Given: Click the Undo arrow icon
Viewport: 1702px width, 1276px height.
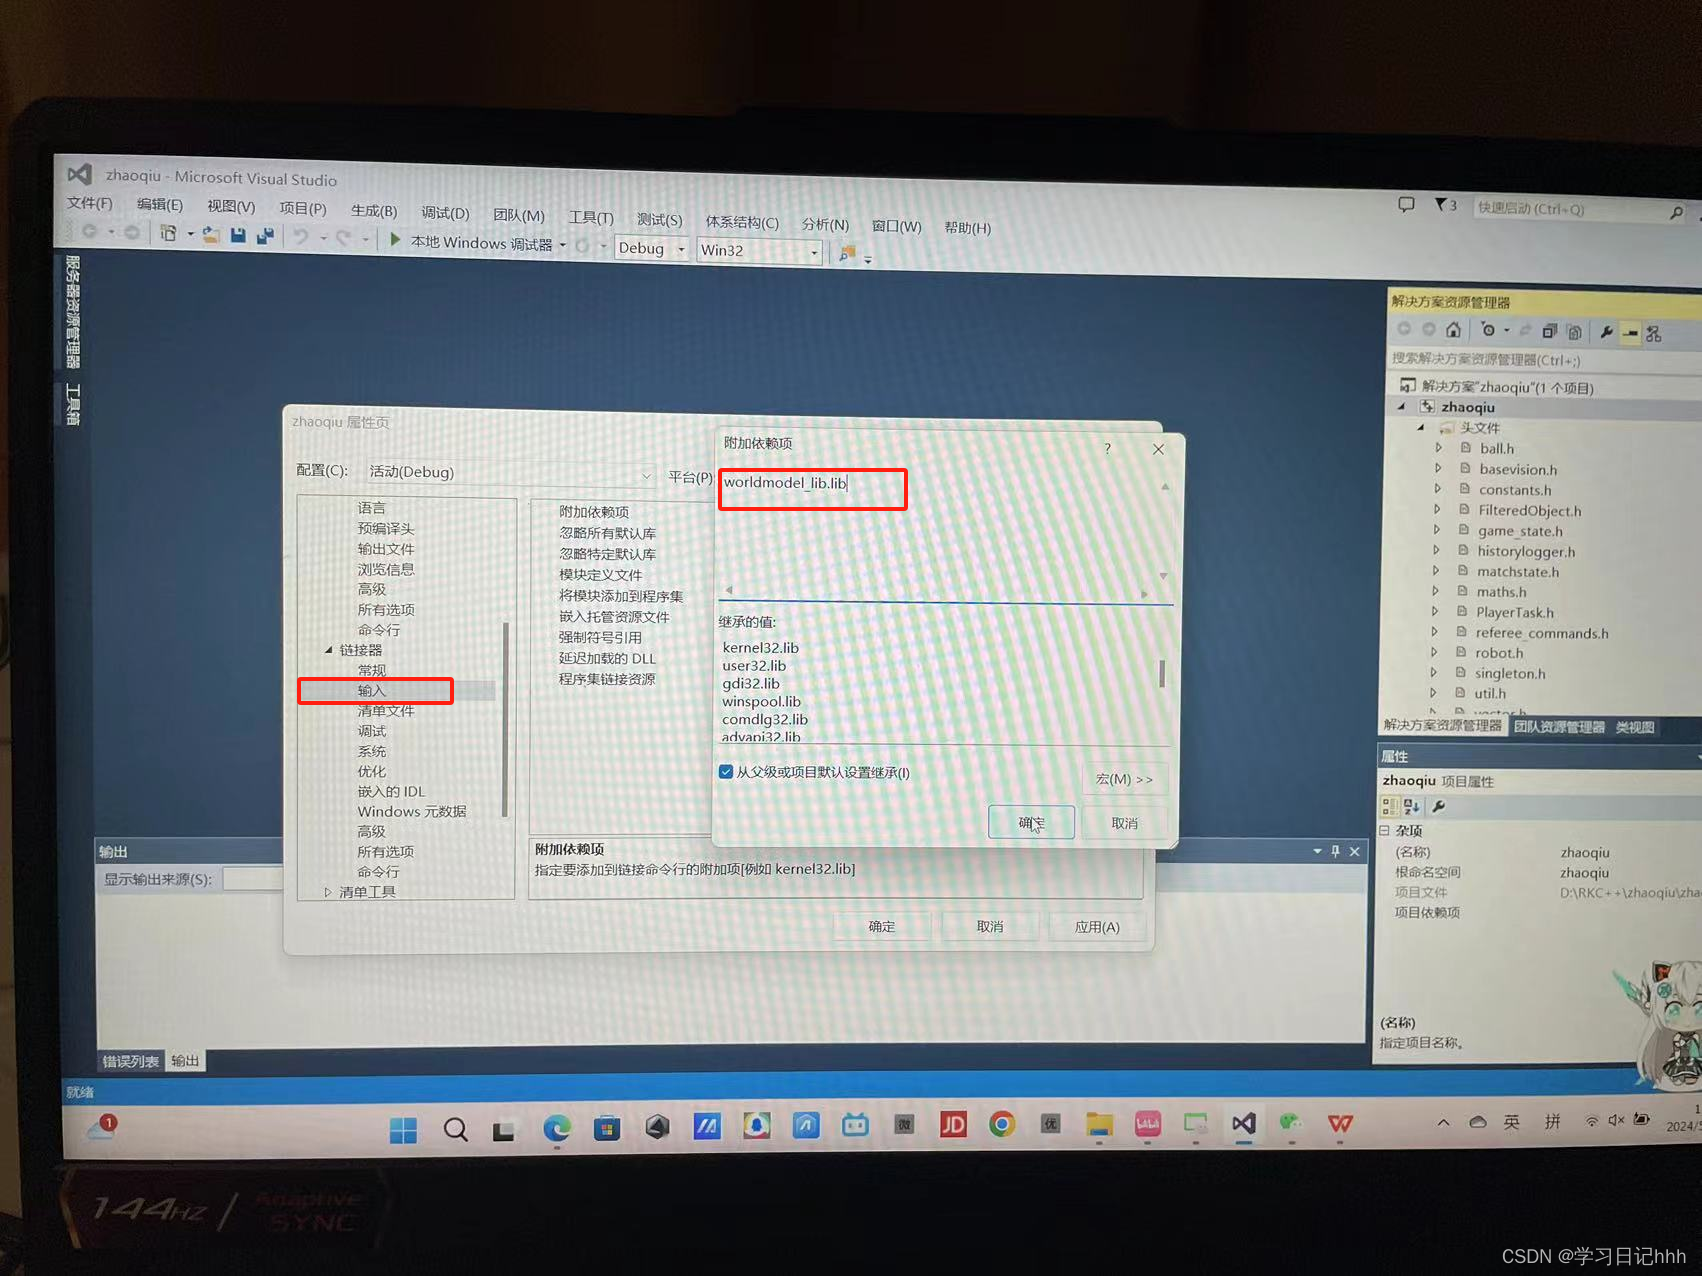Looking at the screenshot, I should click(300, 237).
